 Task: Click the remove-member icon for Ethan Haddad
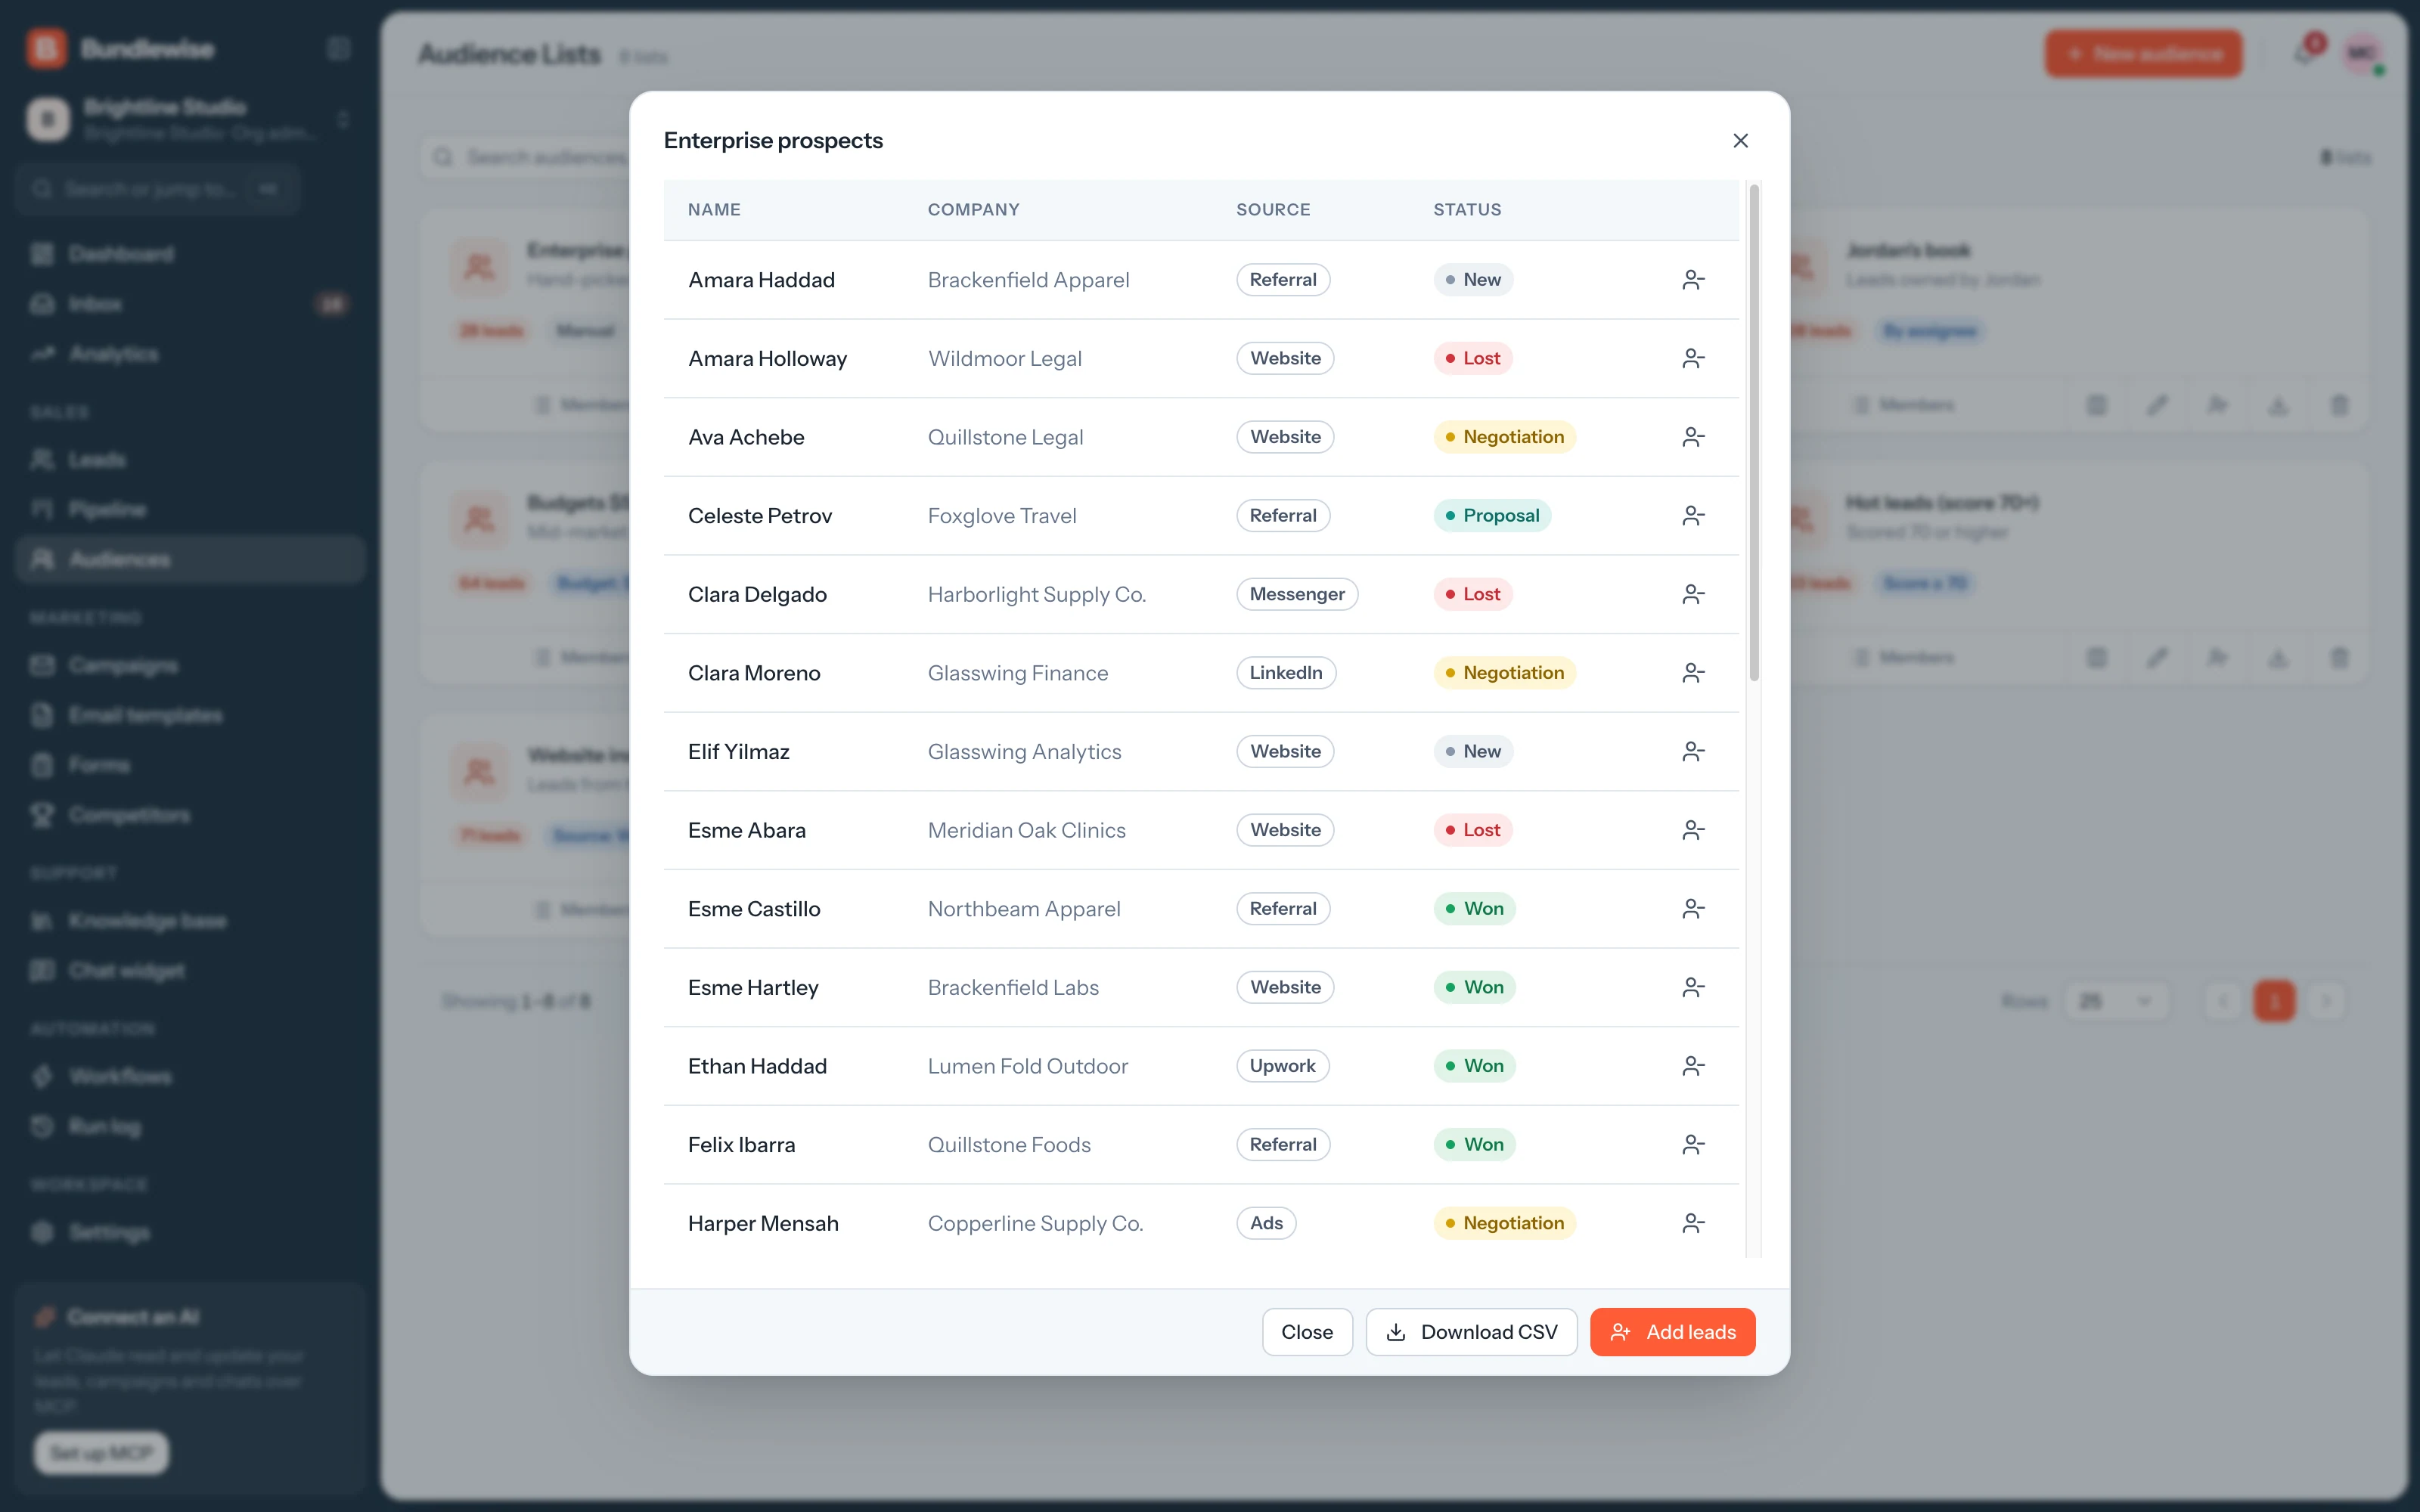pos(1693,1066)
